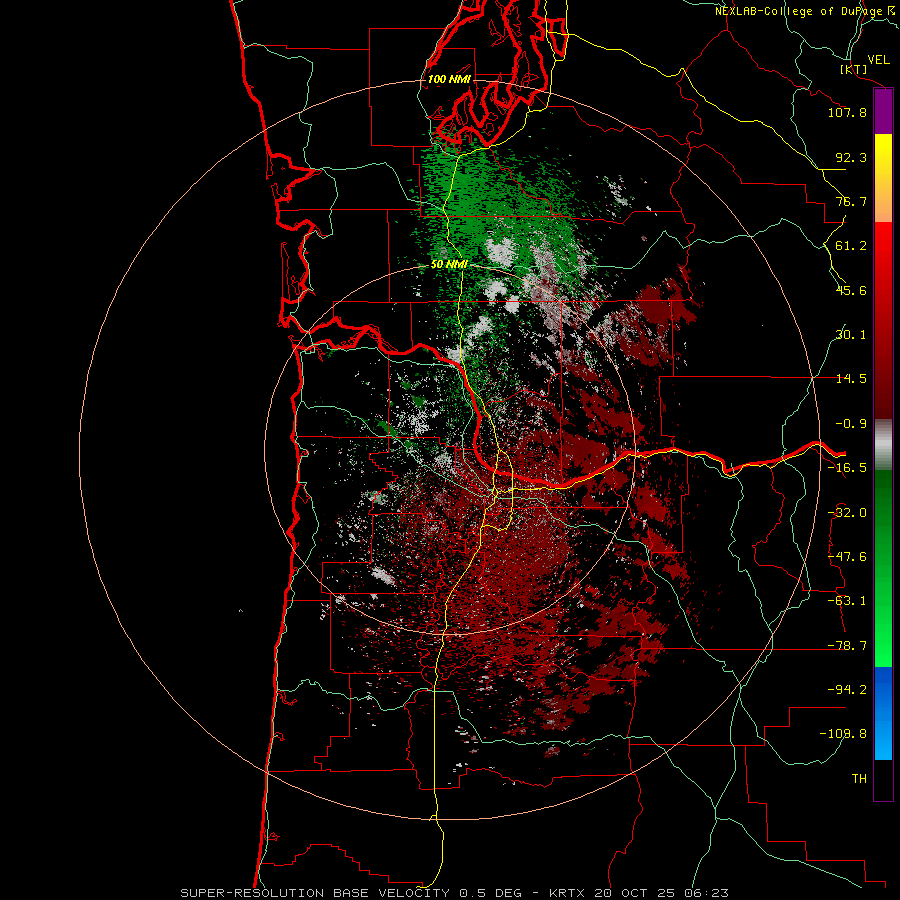Screen dimensions: 900x900
Task: Click the NEXLAB-College of DuPage header text
Action: click(x=805, y=11)
